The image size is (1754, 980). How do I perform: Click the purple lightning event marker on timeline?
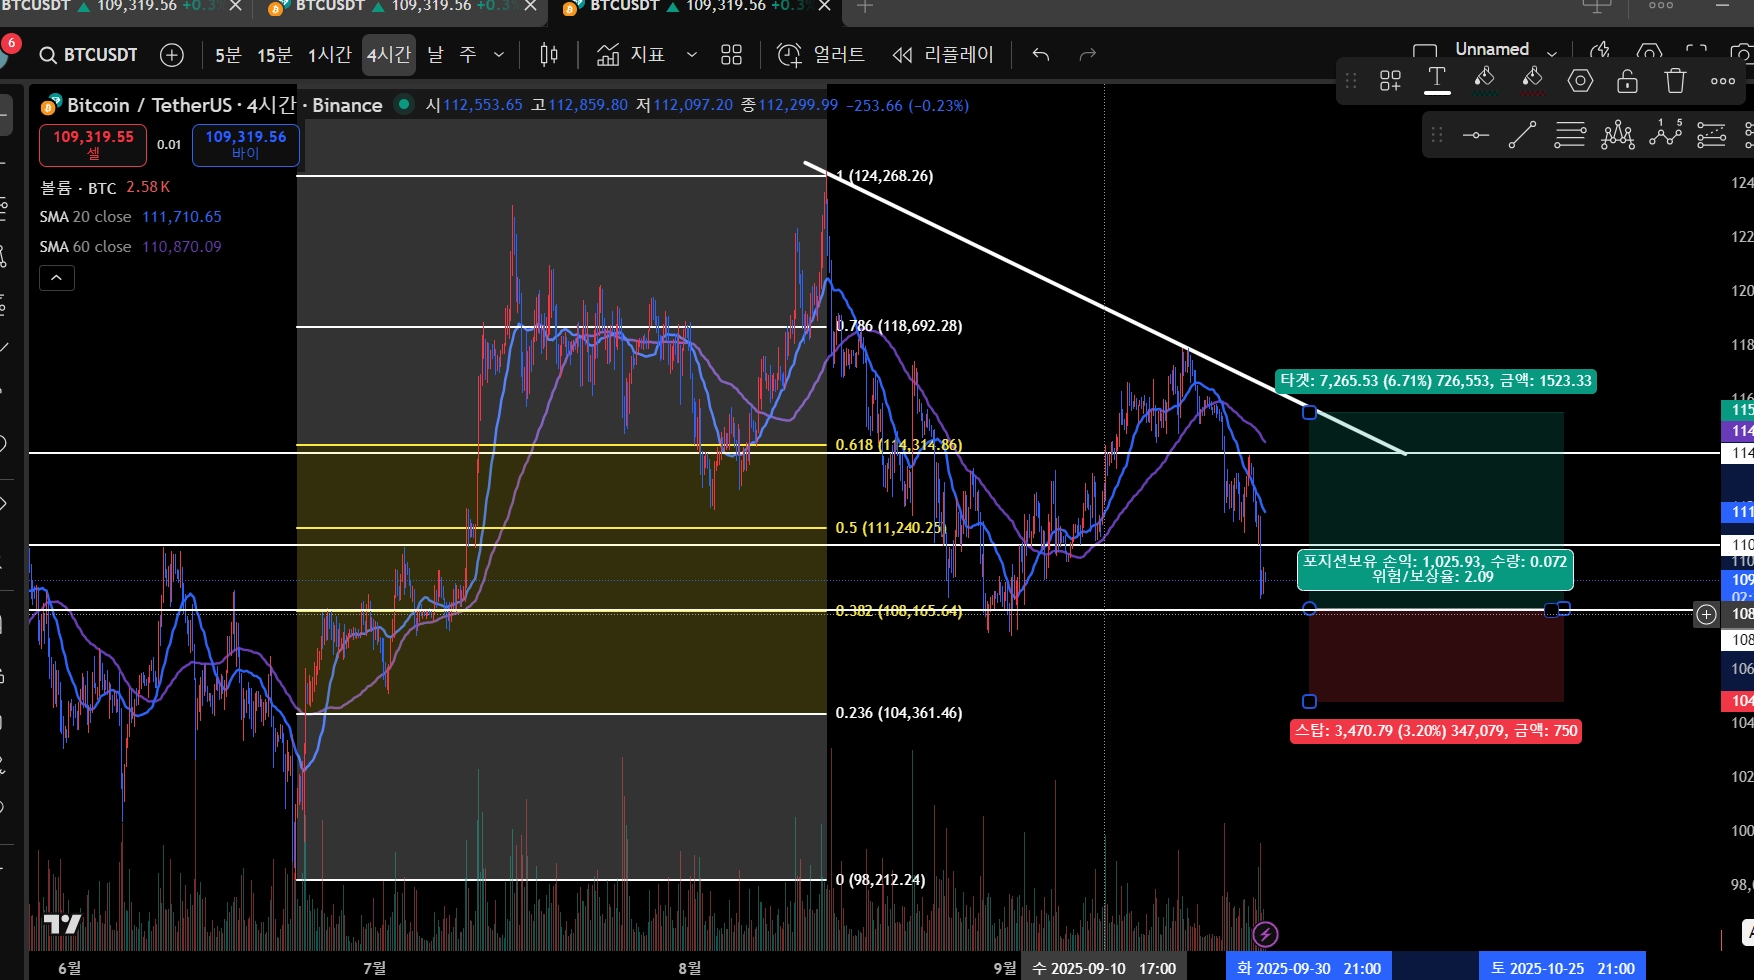pyautogui.click(x=1265, y=934)
